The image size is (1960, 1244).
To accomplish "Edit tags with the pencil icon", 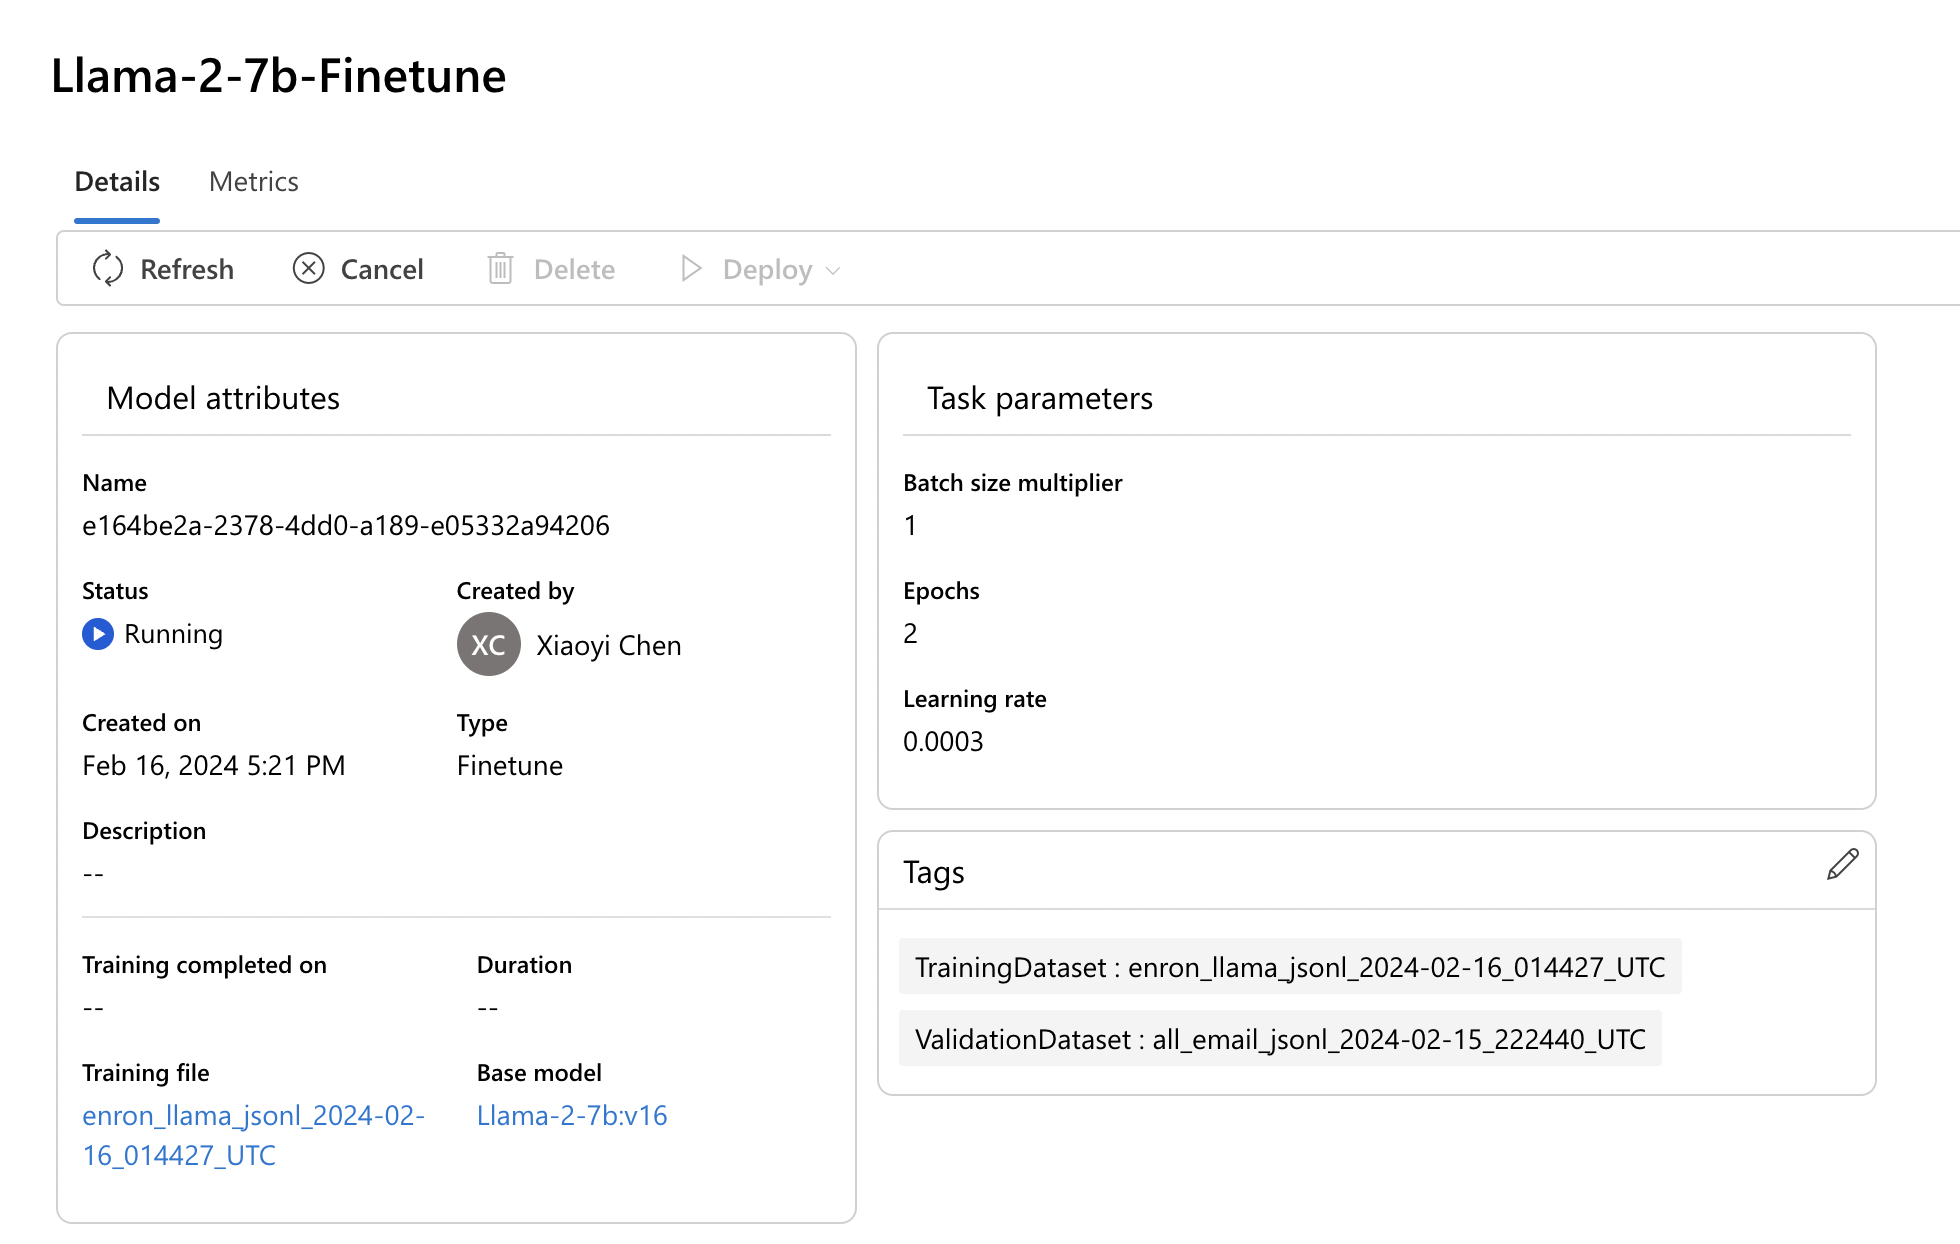I will (1842, 864).
